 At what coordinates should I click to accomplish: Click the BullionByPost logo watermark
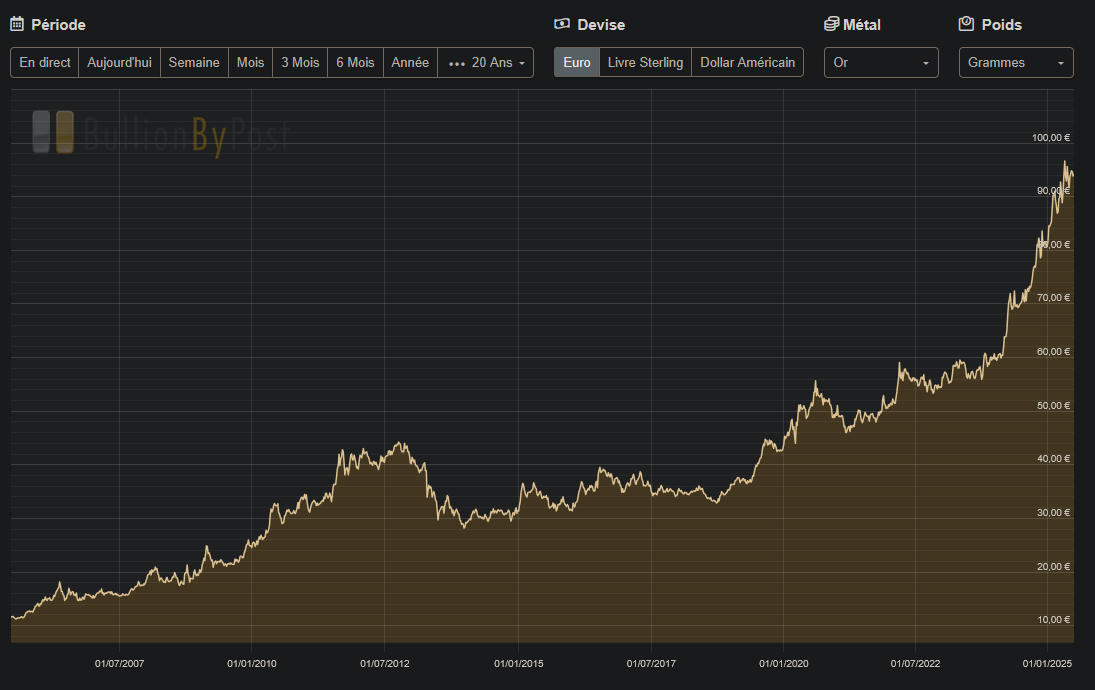pos(160,133)
